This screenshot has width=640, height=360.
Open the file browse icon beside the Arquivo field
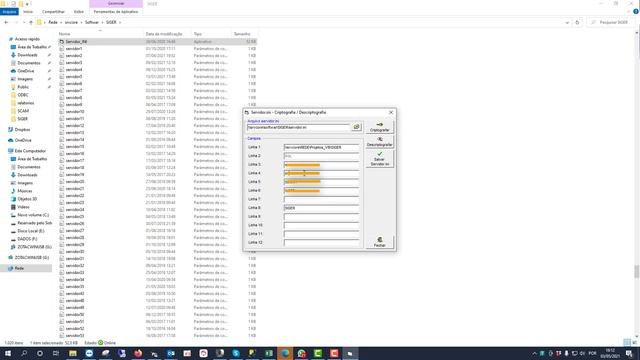click(356, 127)
